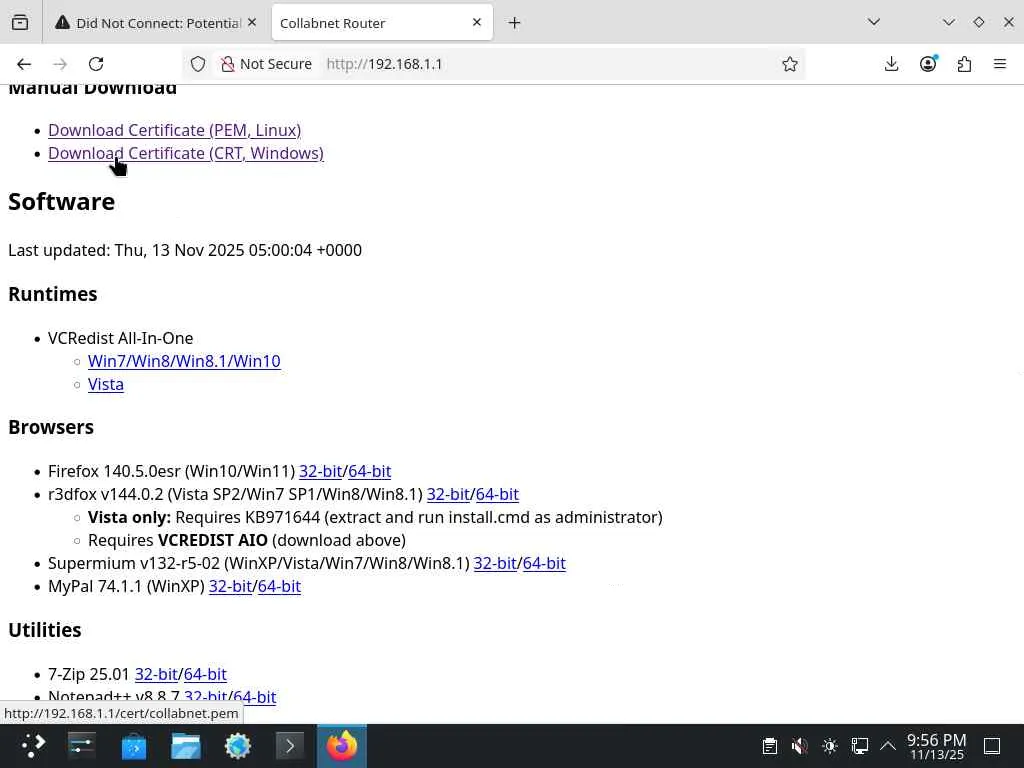Click the show desktop button
Image resolution: width=1024 pixels, height=768 pixels.
[992, 746]
